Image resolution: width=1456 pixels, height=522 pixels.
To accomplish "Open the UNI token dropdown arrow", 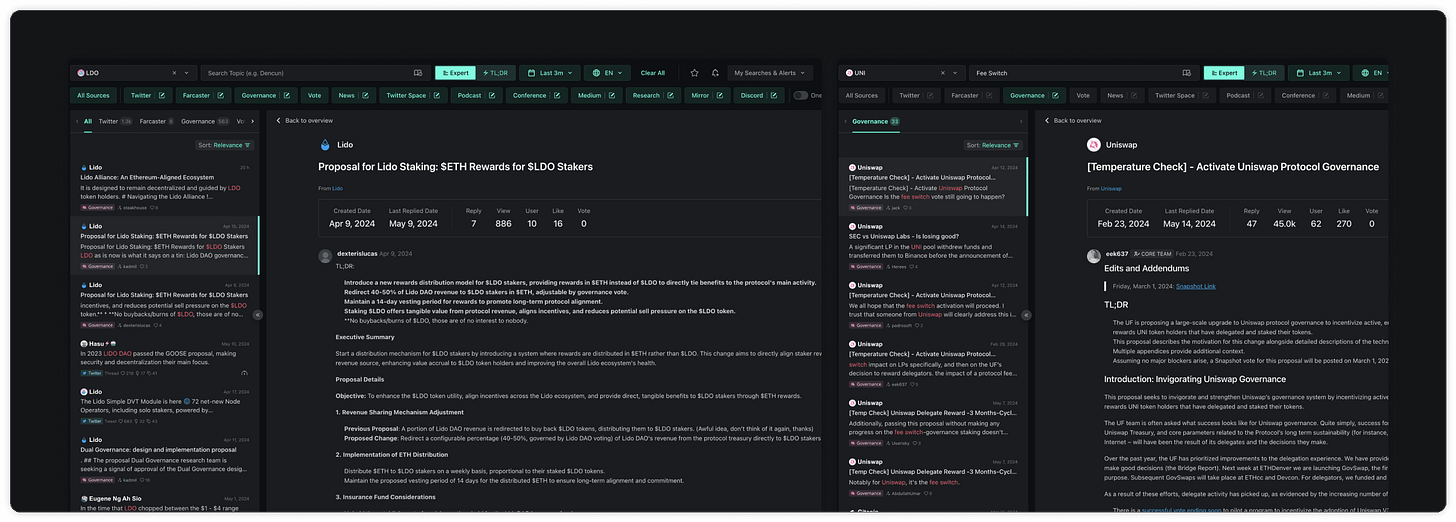I will [x=956, y=73].
